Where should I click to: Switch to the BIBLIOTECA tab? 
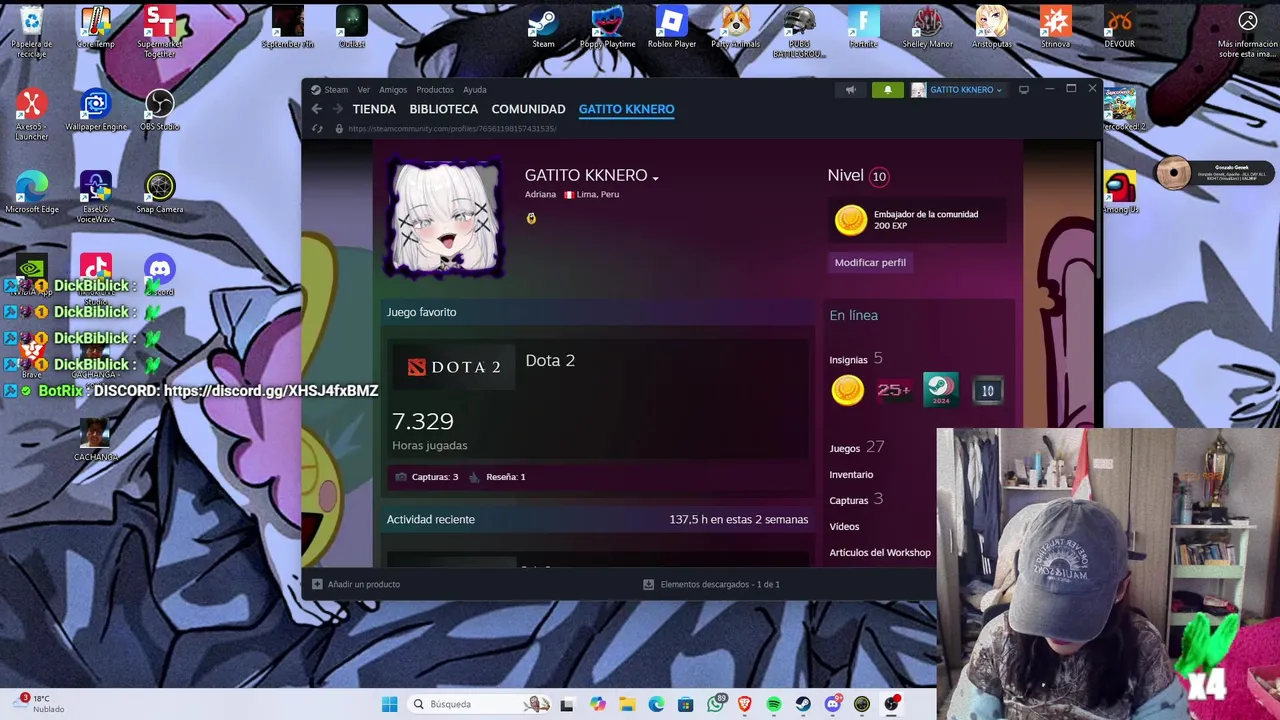(x=444, y=109)
